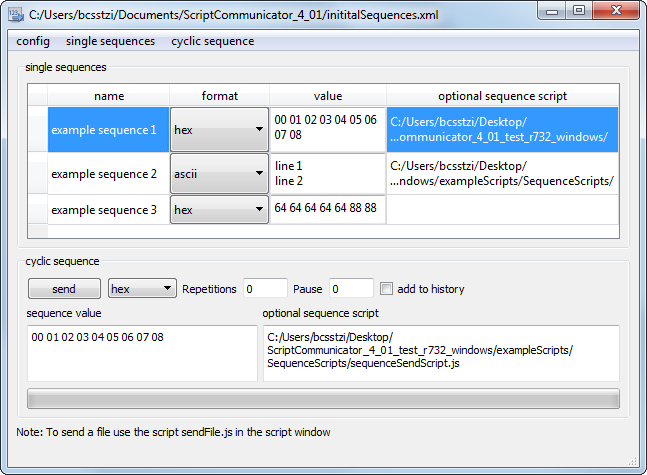The height and width of the screenshot is (475, 647).
Task: Open ascii format dropdown for example sequence 2
Action: [219, 174]
